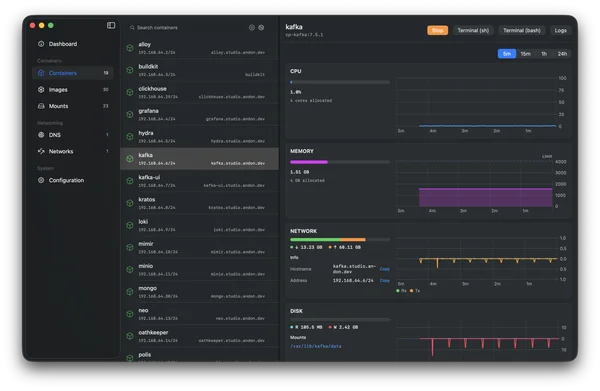Viewport: 600px width, 391px height.
Task: Open Terminal (bash) for kafka
Action: [522, 30]
